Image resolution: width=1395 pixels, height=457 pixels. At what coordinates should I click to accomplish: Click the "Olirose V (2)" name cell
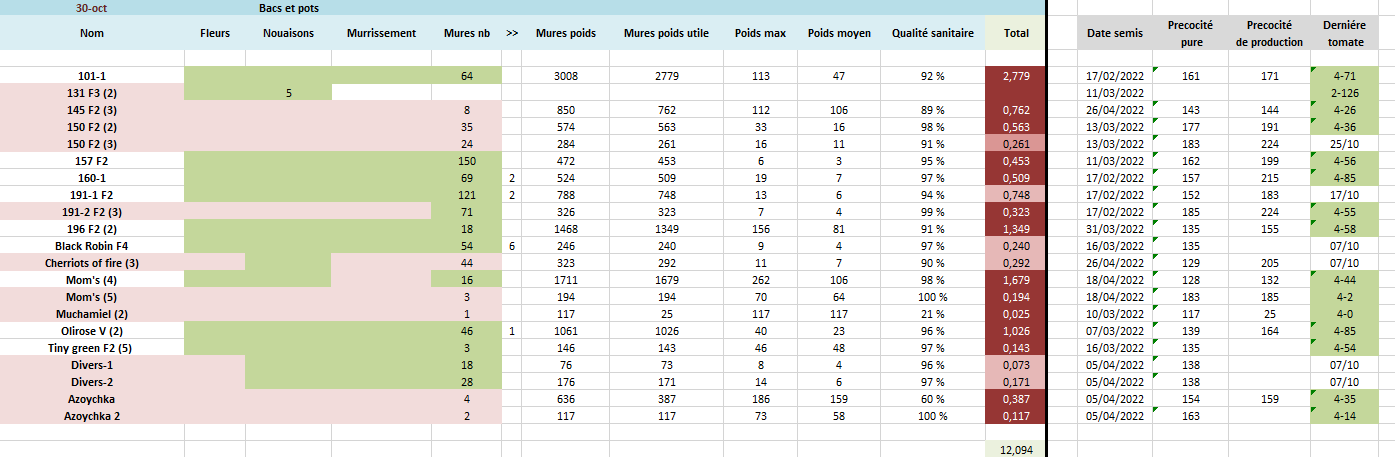(92, 330)
